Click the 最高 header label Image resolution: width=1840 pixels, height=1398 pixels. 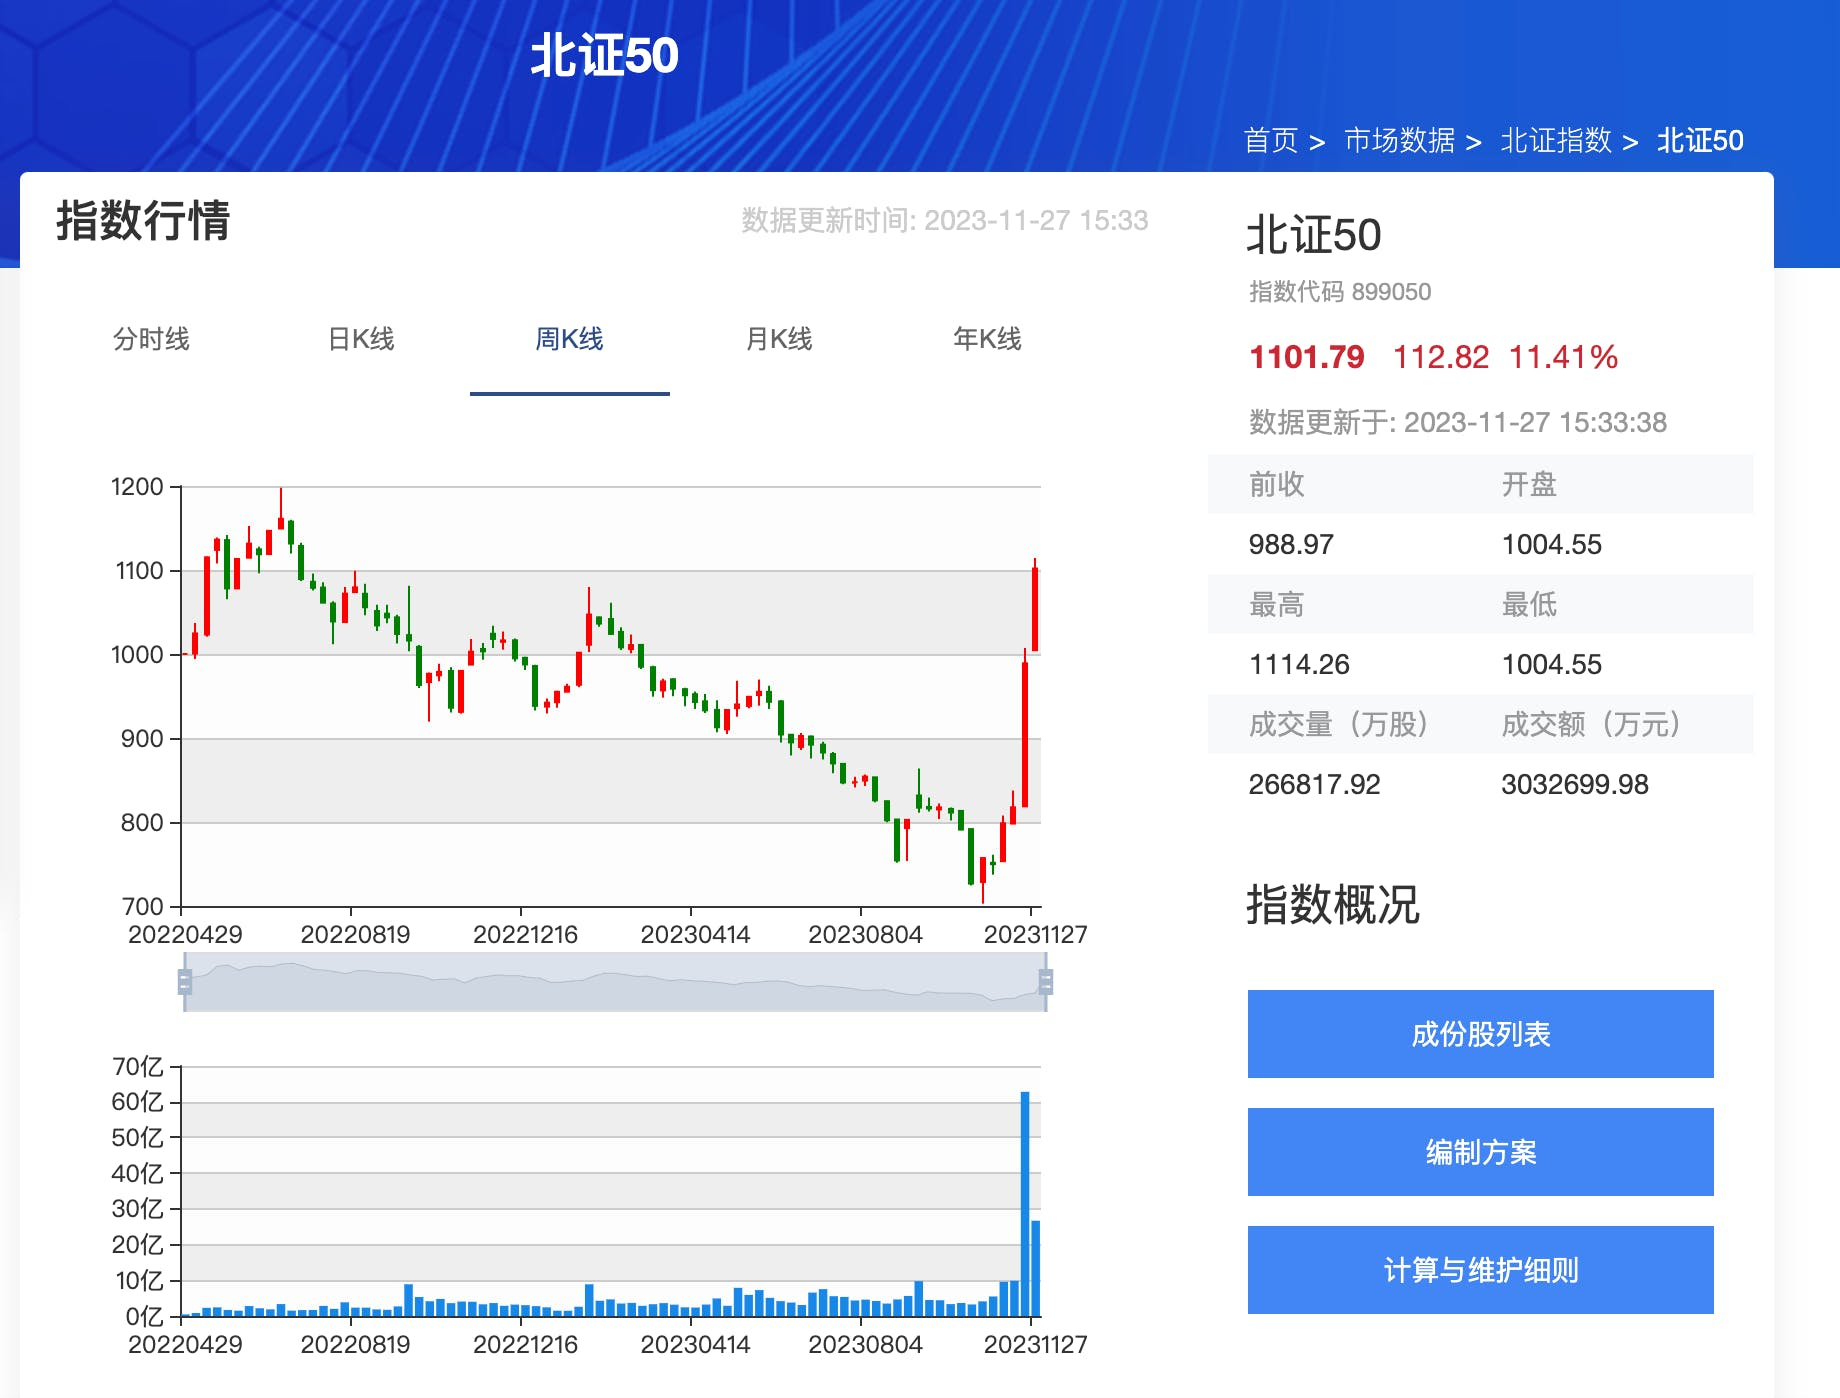coord(1276,604)
